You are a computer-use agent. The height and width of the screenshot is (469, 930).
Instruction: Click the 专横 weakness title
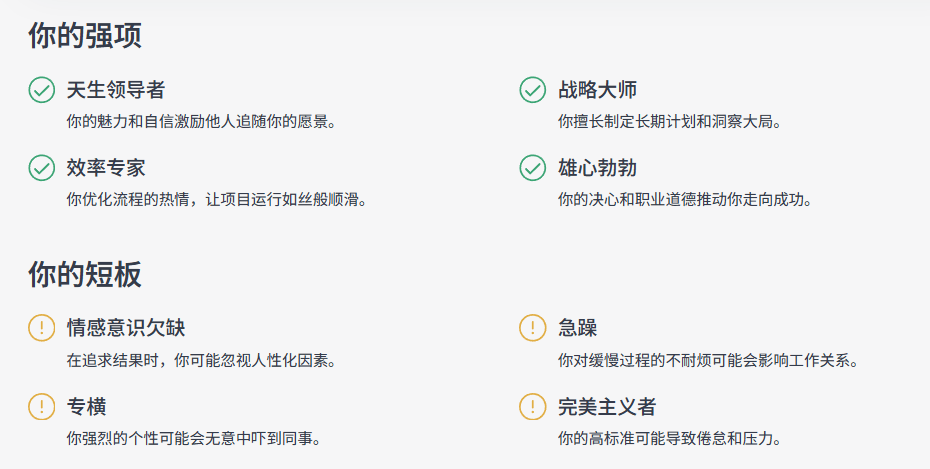pyautogui.click(x=87, y=407)
